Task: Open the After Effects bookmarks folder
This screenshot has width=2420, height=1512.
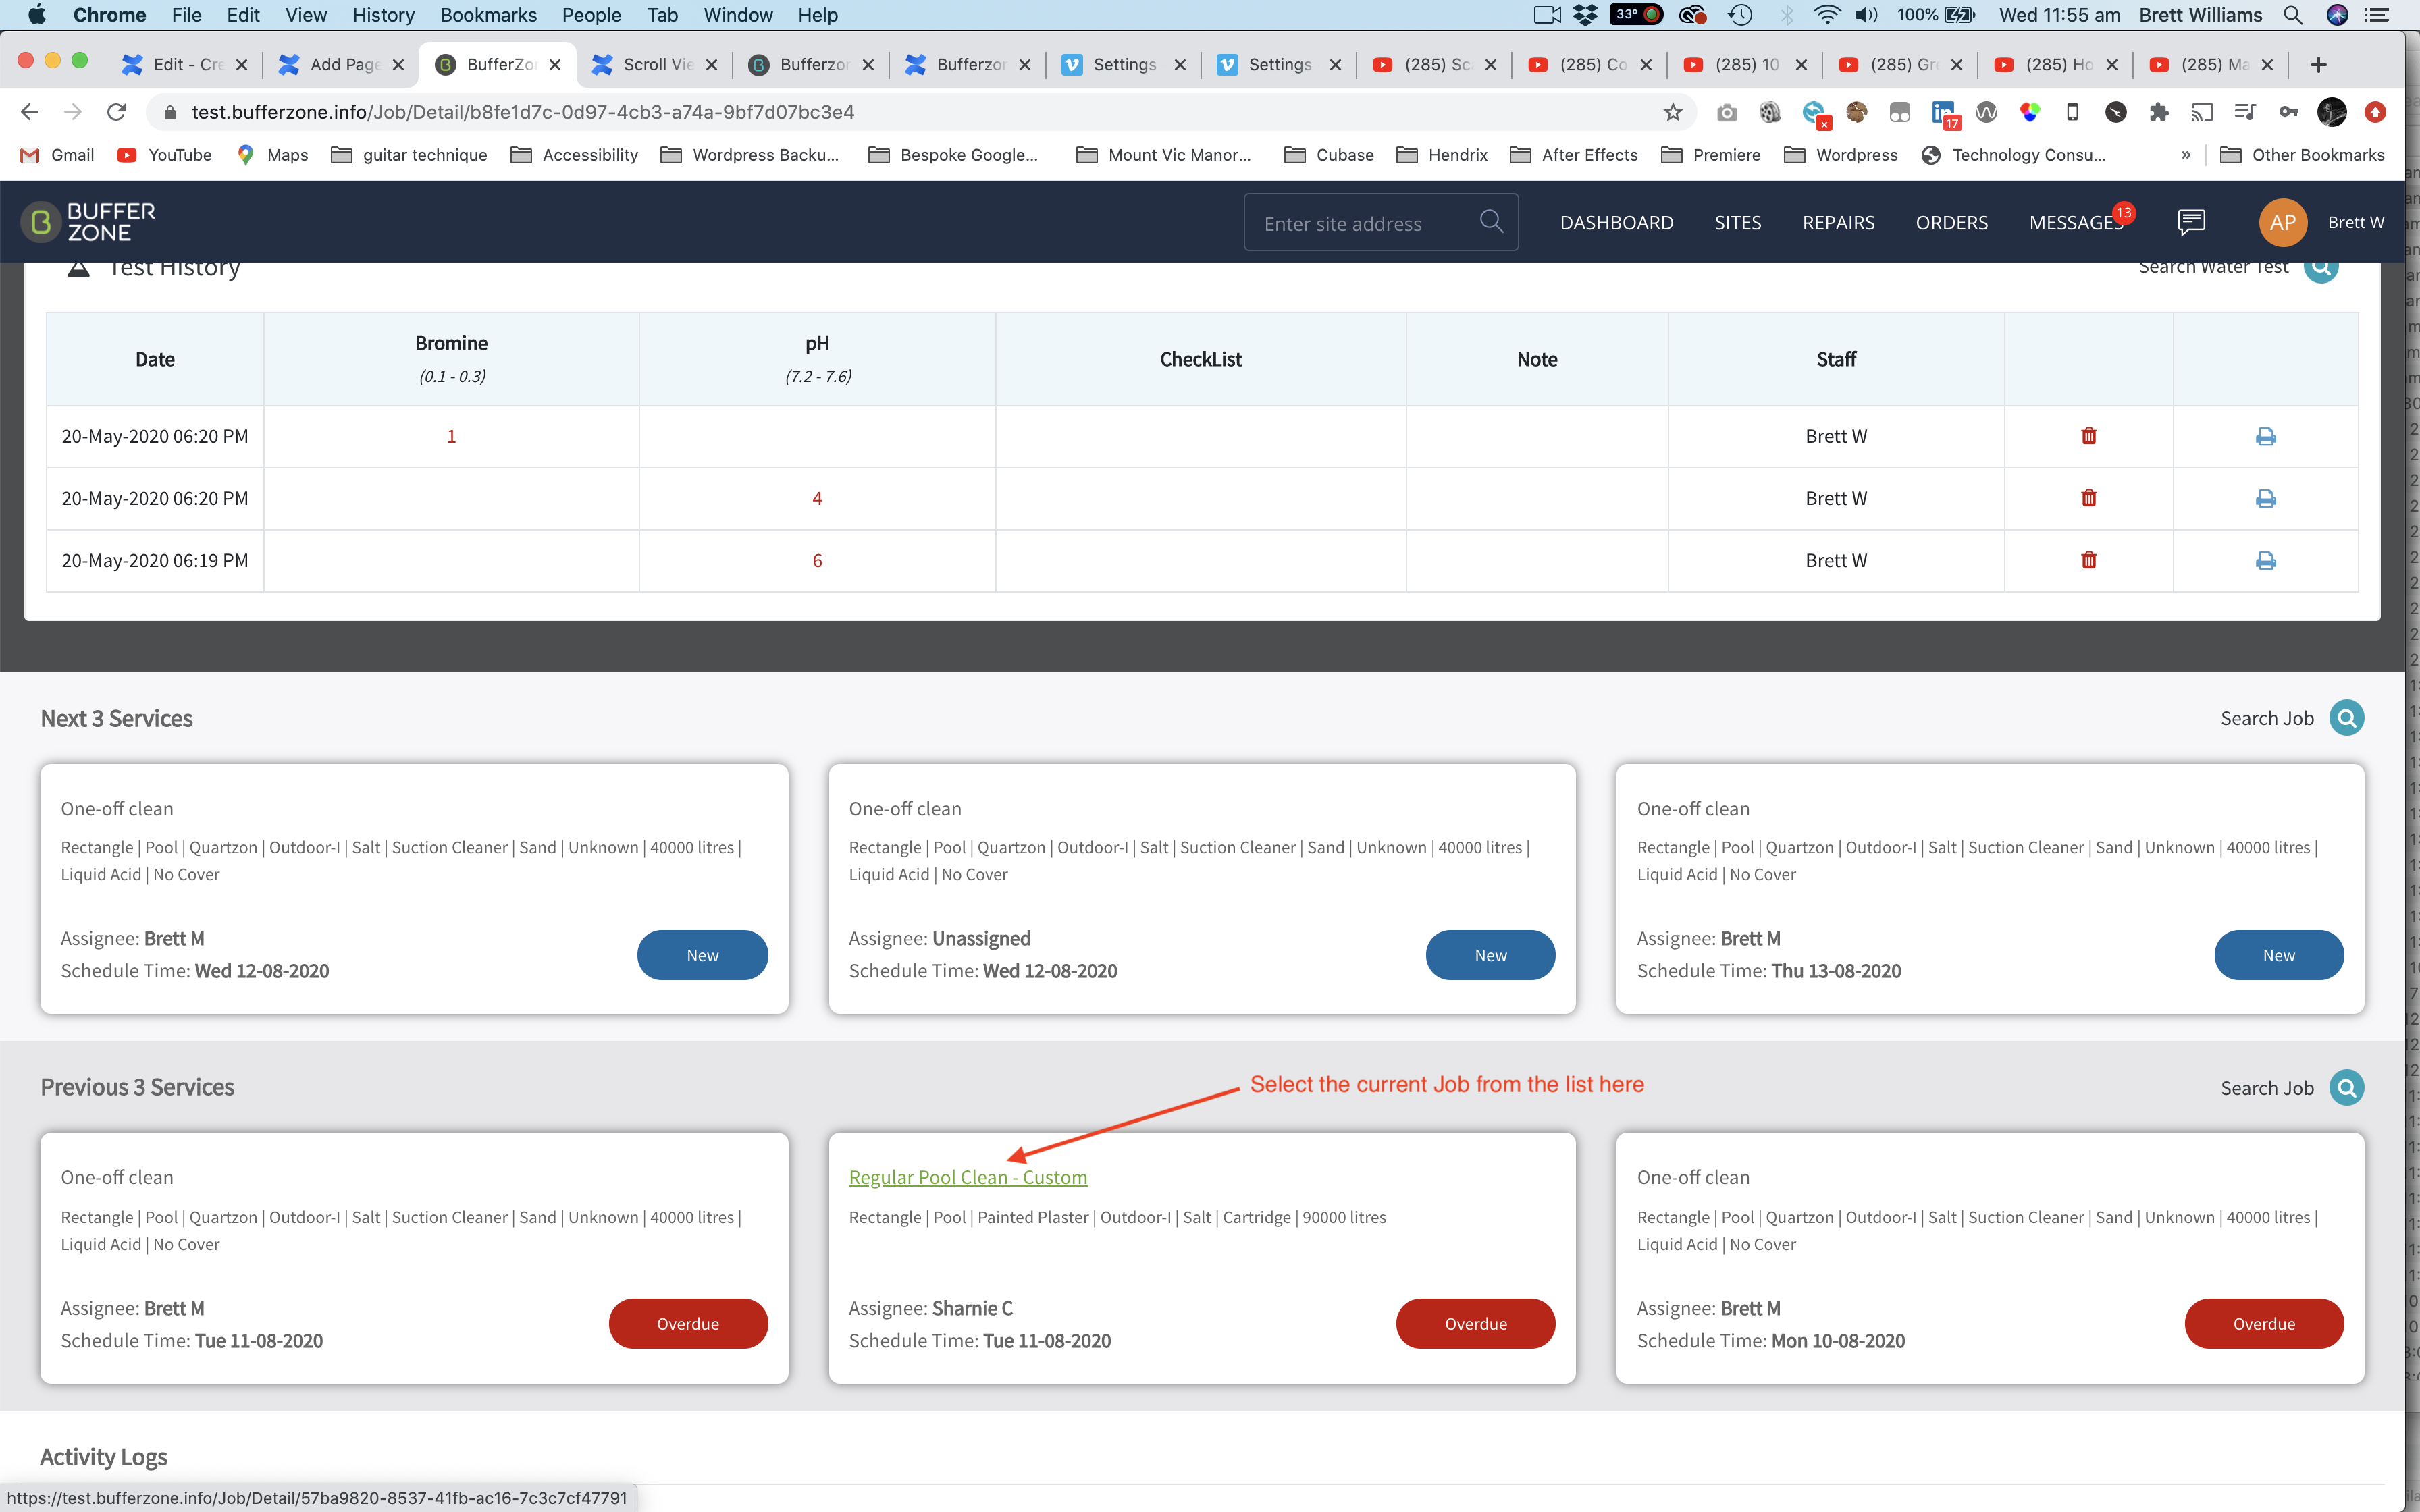Action: tap(1574, 155)
